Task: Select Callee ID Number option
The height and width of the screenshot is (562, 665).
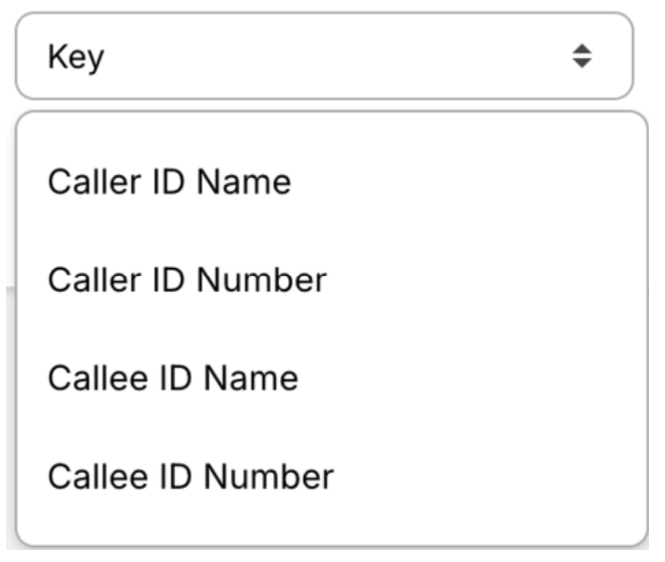Action: [190, 476]
